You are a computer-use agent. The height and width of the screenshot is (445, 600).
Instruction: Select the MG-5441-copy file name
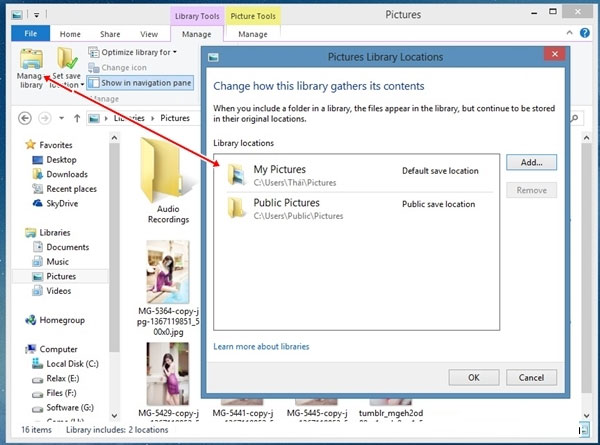[243, 413]
